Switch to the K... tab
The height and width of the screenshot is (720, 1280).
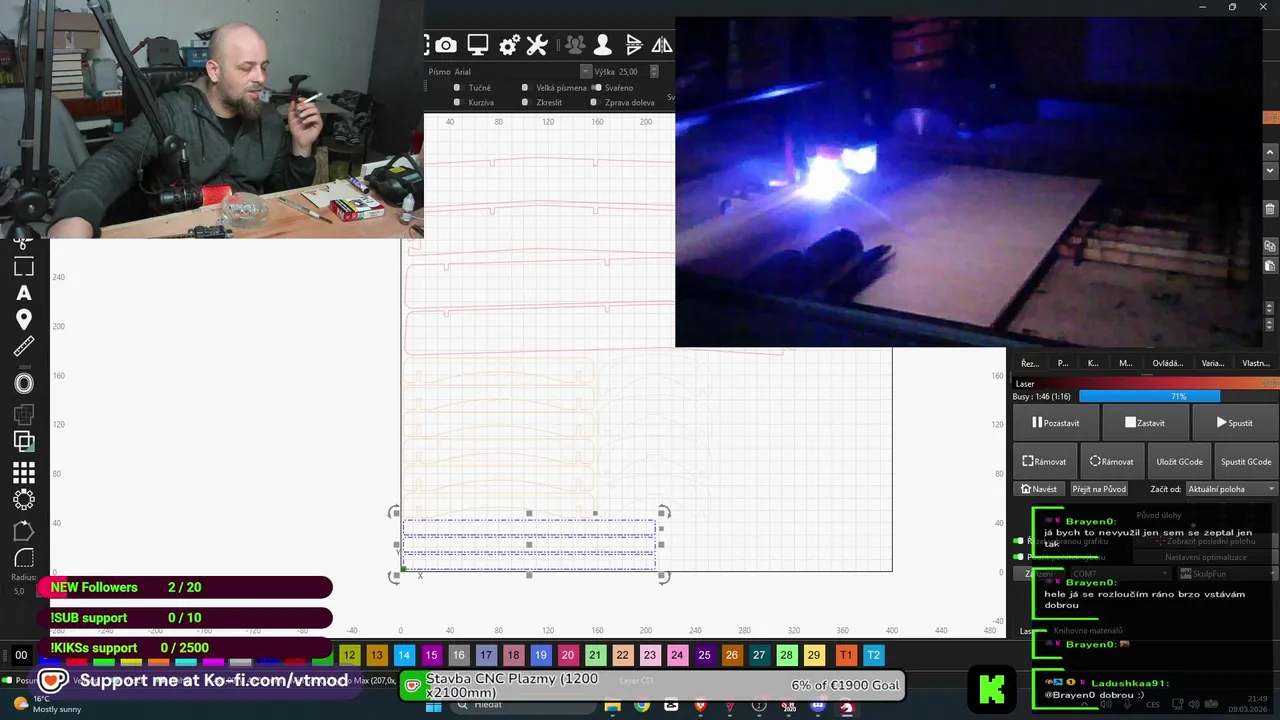pos(1093,363)
